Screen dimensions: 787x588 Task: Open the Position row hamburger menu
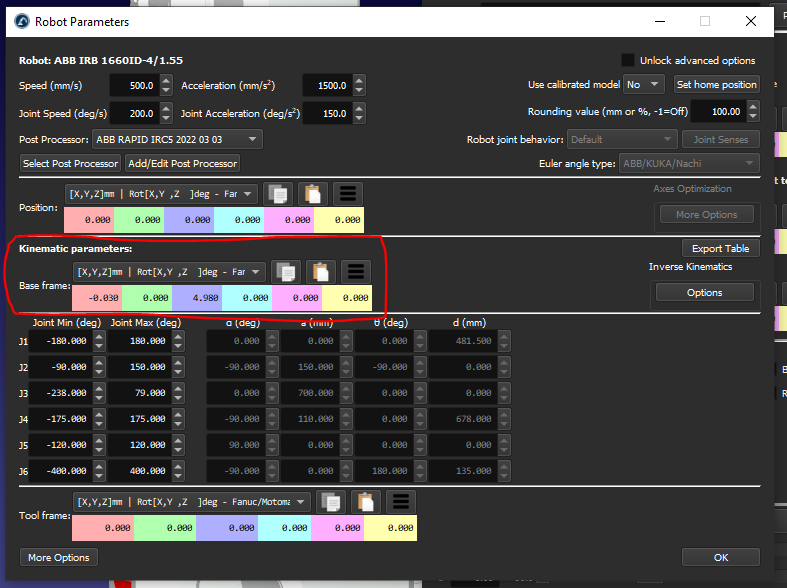(x=349, y=194)
